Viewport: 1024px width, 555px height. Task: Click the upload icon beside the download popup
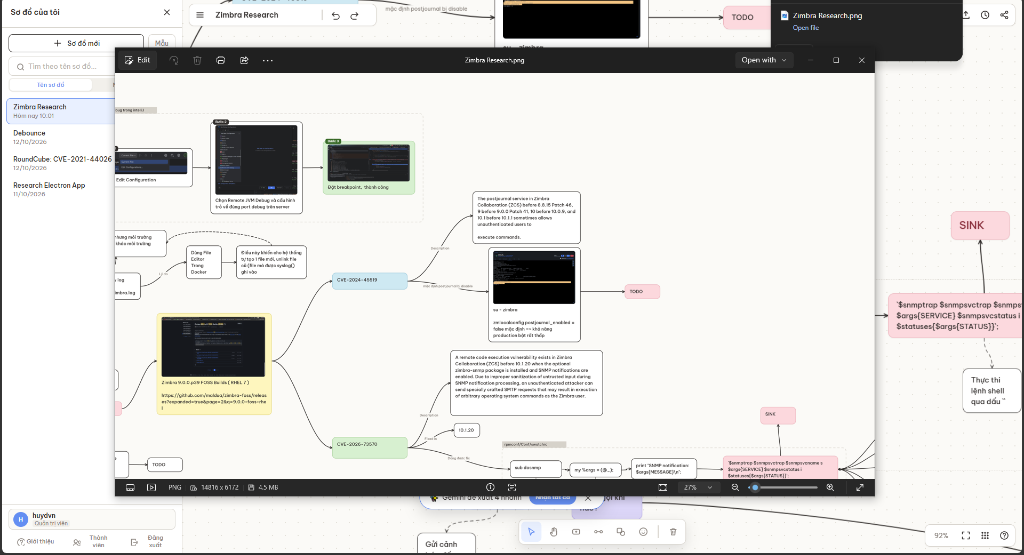tap(966, 15)
